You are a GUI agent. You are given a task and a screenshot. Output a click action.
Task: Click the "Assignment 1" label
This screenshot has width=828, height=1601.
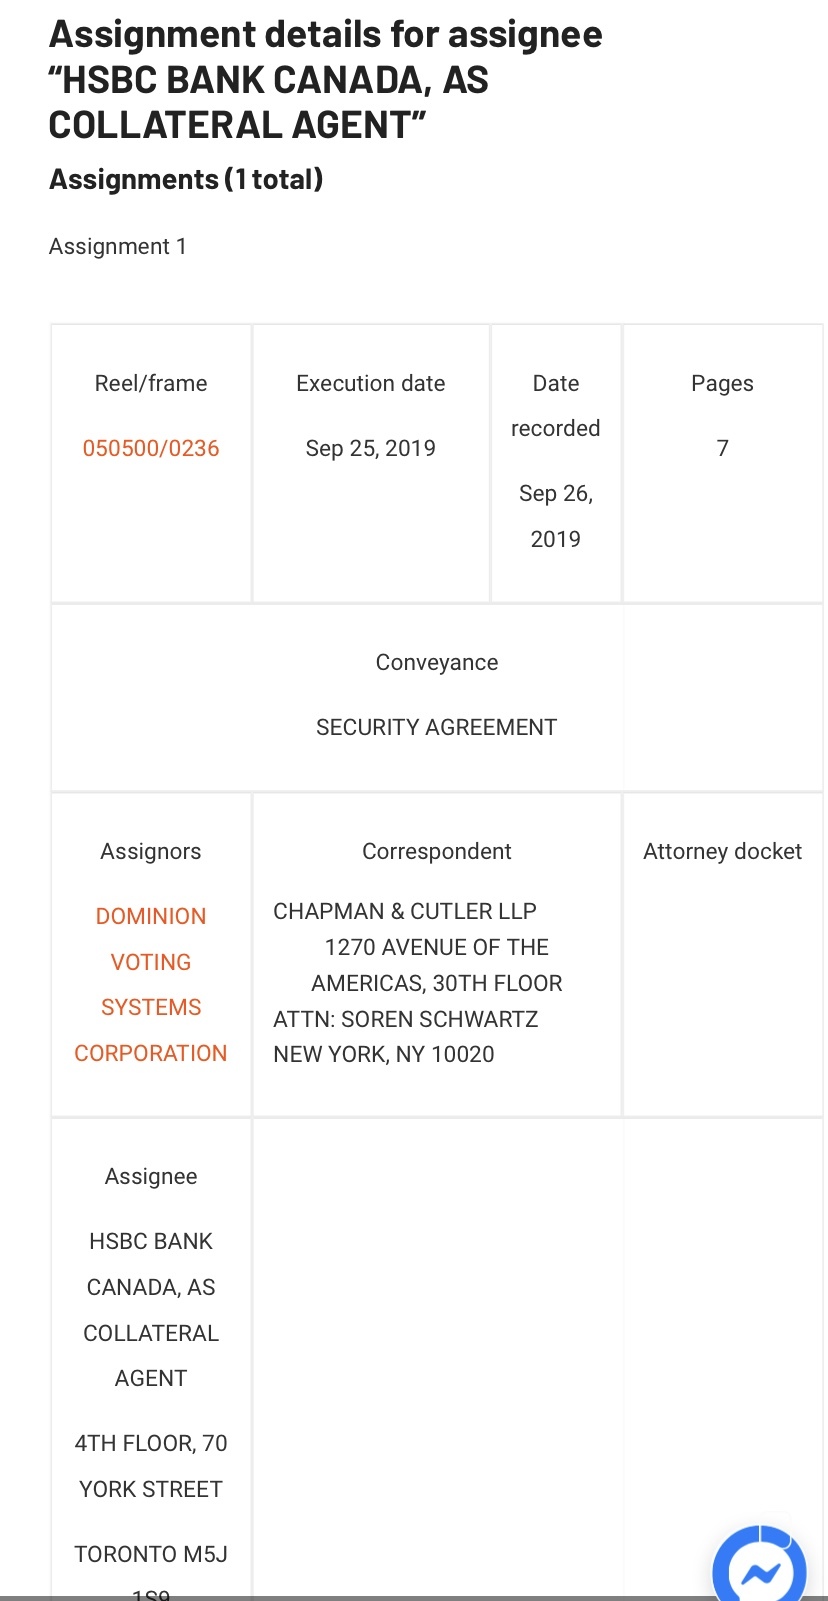click(x=118, y=247)
